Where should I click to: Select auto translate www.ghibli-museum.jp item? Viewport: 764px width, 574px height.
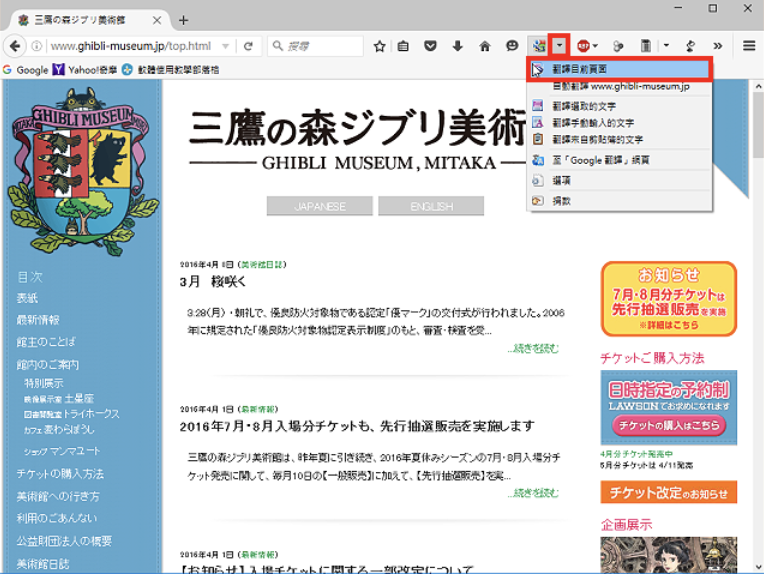tap(620, 87)
